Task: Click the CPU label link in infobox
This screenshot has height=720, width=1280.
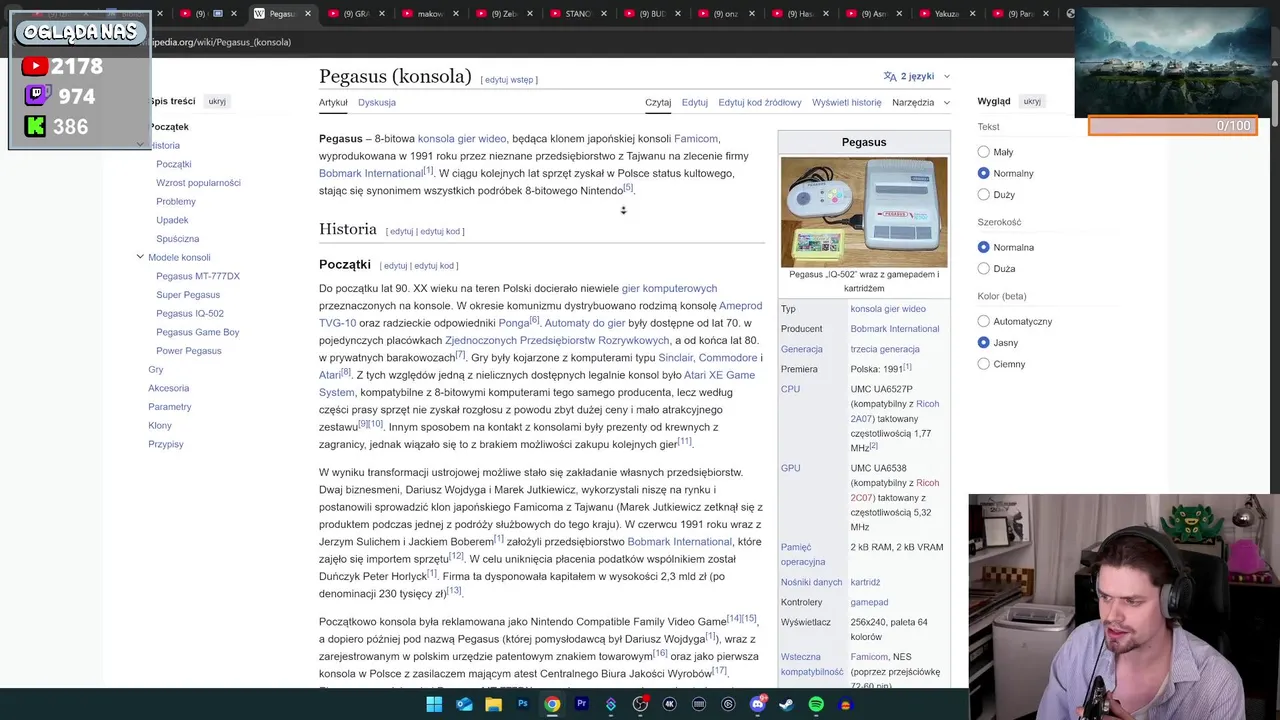Action: click(790, 389)
